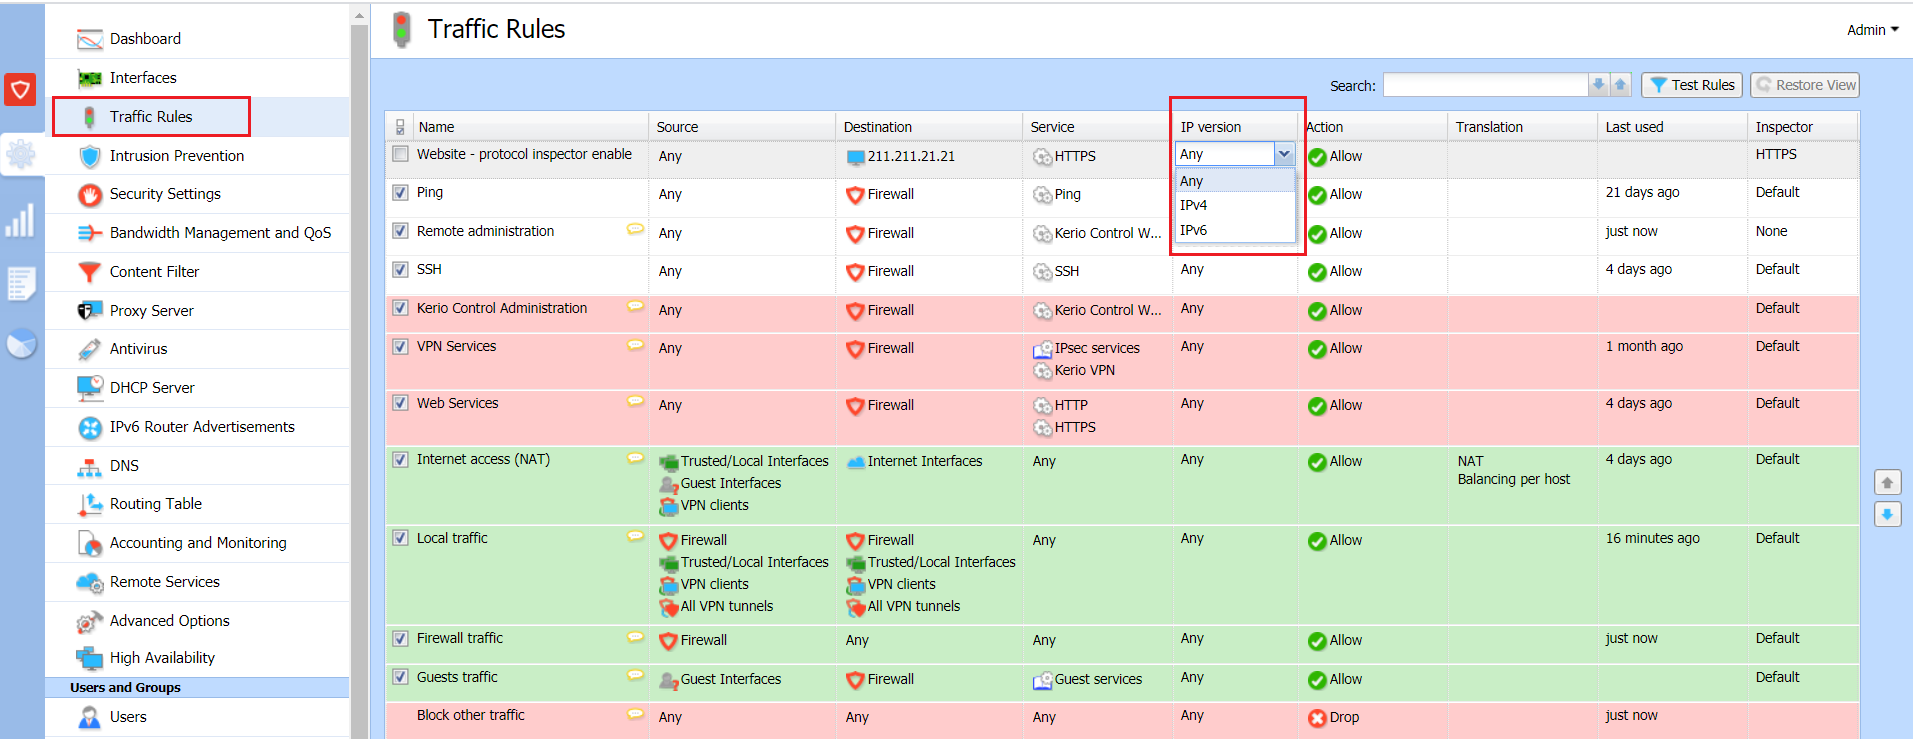Click Remote administration comment bubble icon
The height and width of the screenshot is (739, 1913).
click(x=635, y=230)
